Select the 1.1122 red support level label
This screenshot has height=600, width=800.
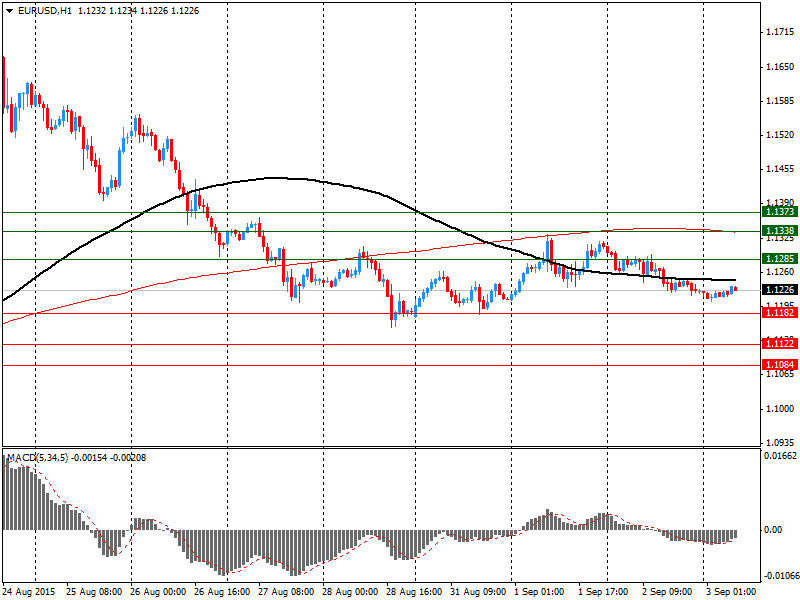780,344
